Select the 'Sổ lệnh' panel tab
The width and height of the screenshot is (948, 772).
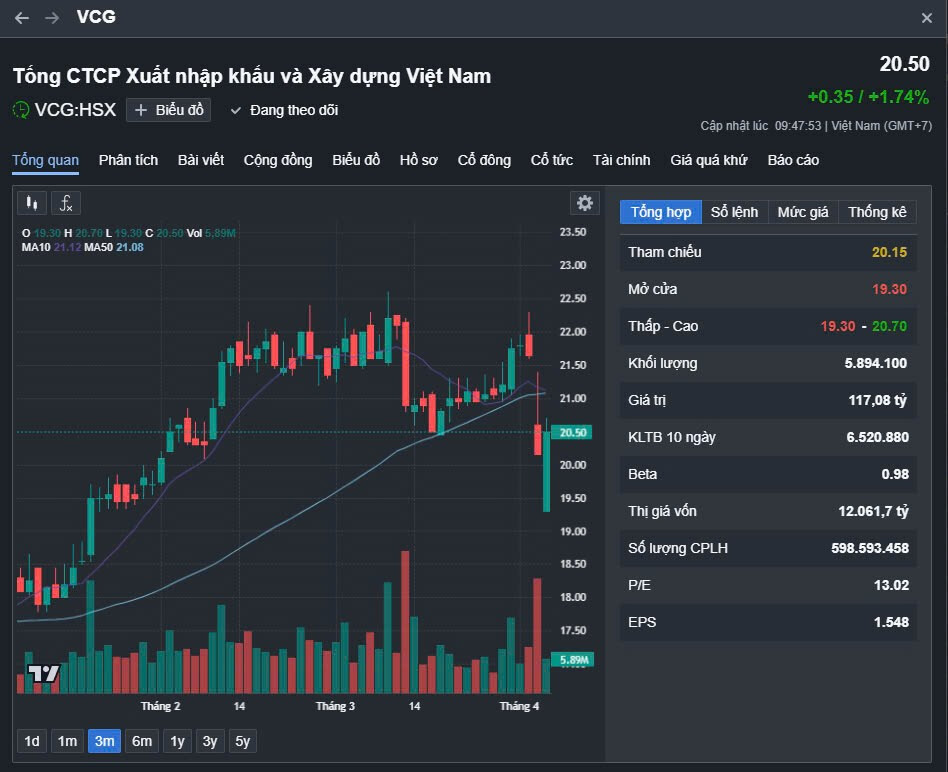(x=735, y=212)
